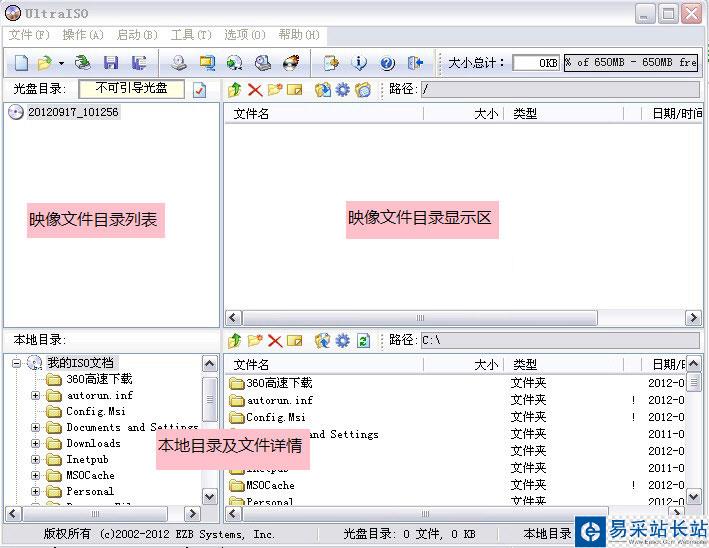Select the 20120917_101256 disc node
This screenshot has height=548, width=709.
click(73, 112)
